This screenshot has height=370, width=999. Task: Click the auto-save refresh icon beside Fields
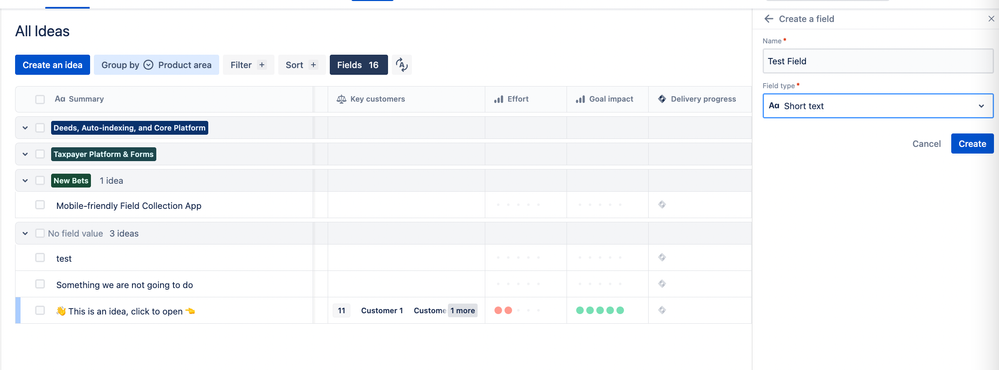tap(401, 64)
